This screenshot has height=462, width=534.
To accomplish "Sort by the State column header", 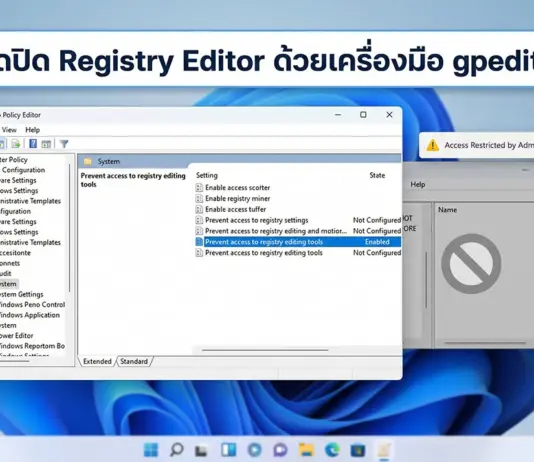I will (377, 175).
